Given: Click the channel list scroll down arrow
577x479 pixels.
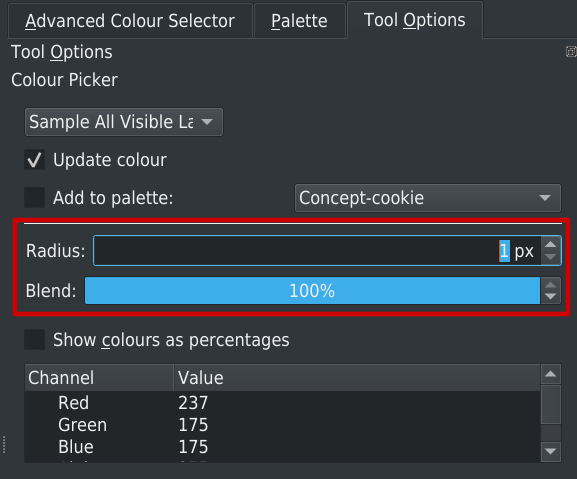Looking at the screenshot, I should (551, 451).
